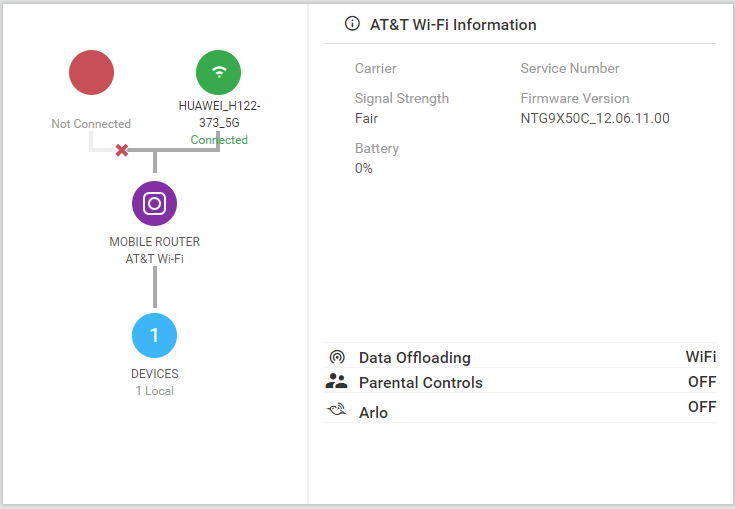The height and width of the screenshot is (509, 735).
Task: Toggle the Arlo OFF status
Action: (x=701, y=407)
